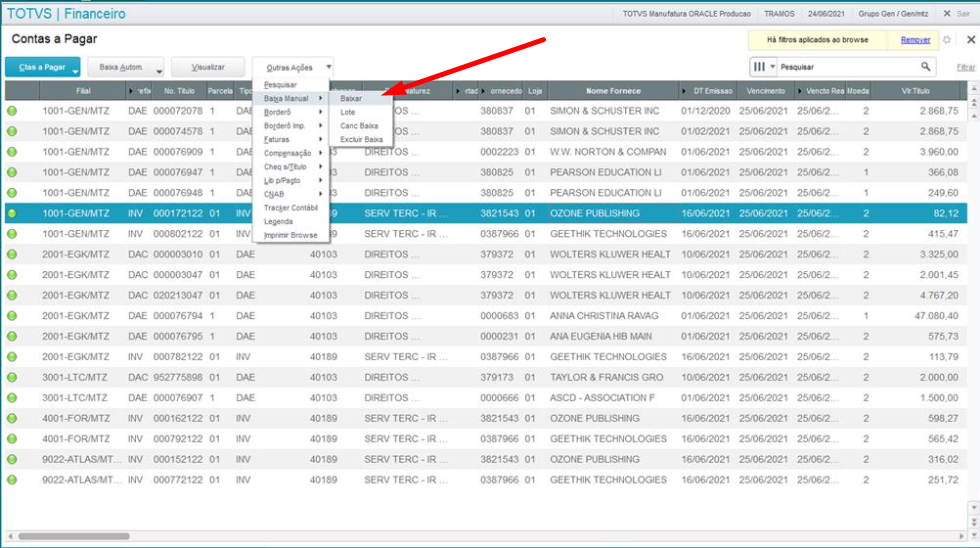Click vertical scrollbar down arrow
The image size is (980, 548).
[x=973, y=507]
